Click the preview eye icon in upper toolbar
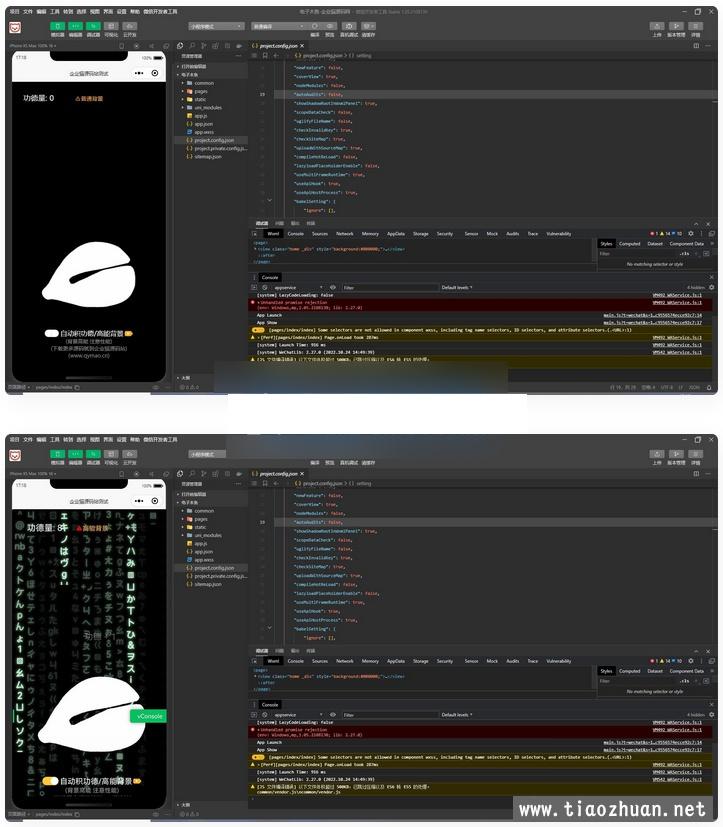The image size is (723, 827). point(330,26)
